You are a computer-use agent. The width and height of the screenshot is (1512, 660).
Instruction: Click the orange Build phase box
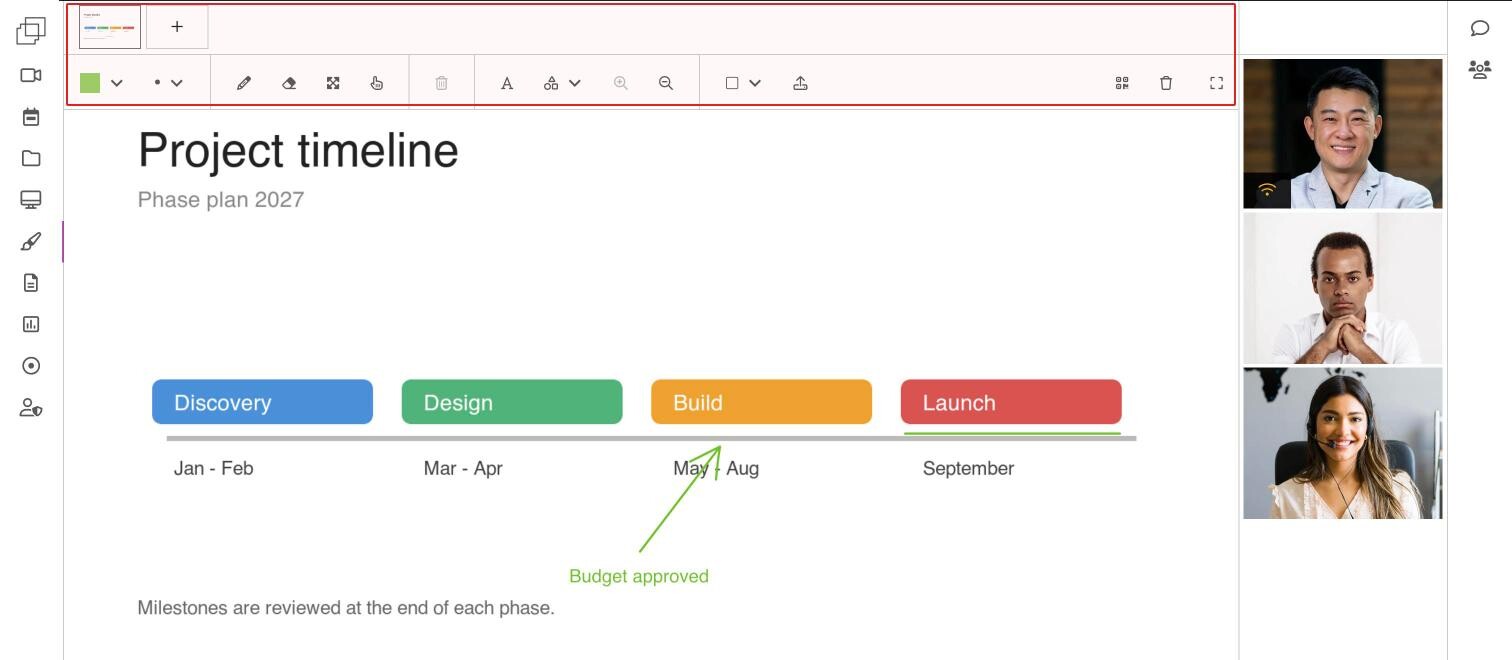[761, 402]
